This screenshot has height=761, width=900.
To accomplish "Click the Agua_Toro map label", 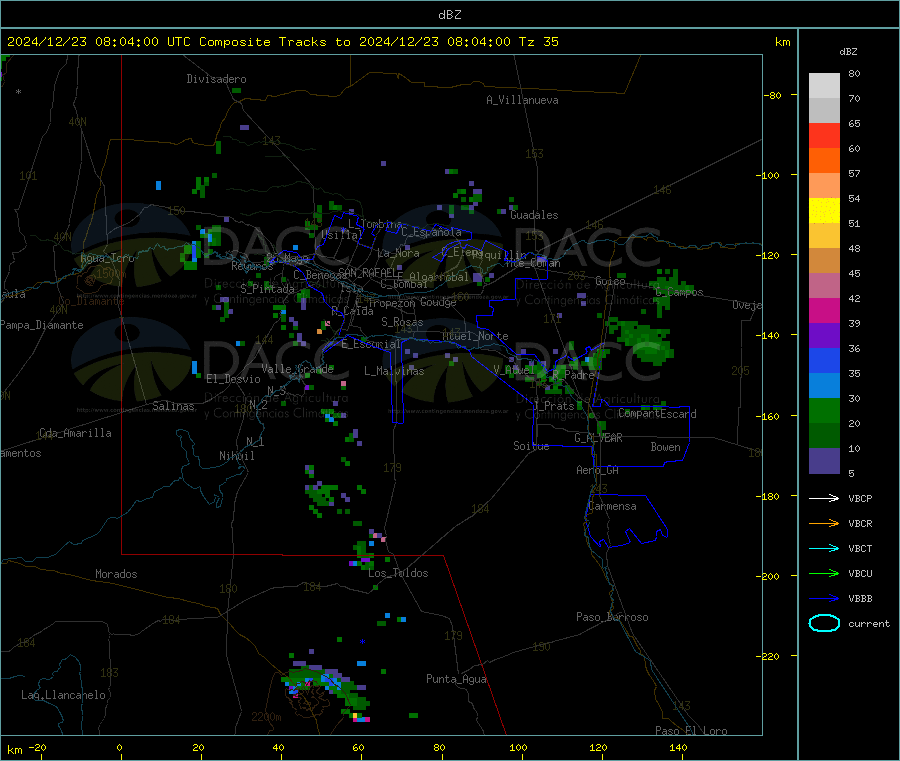I will 107,258.
